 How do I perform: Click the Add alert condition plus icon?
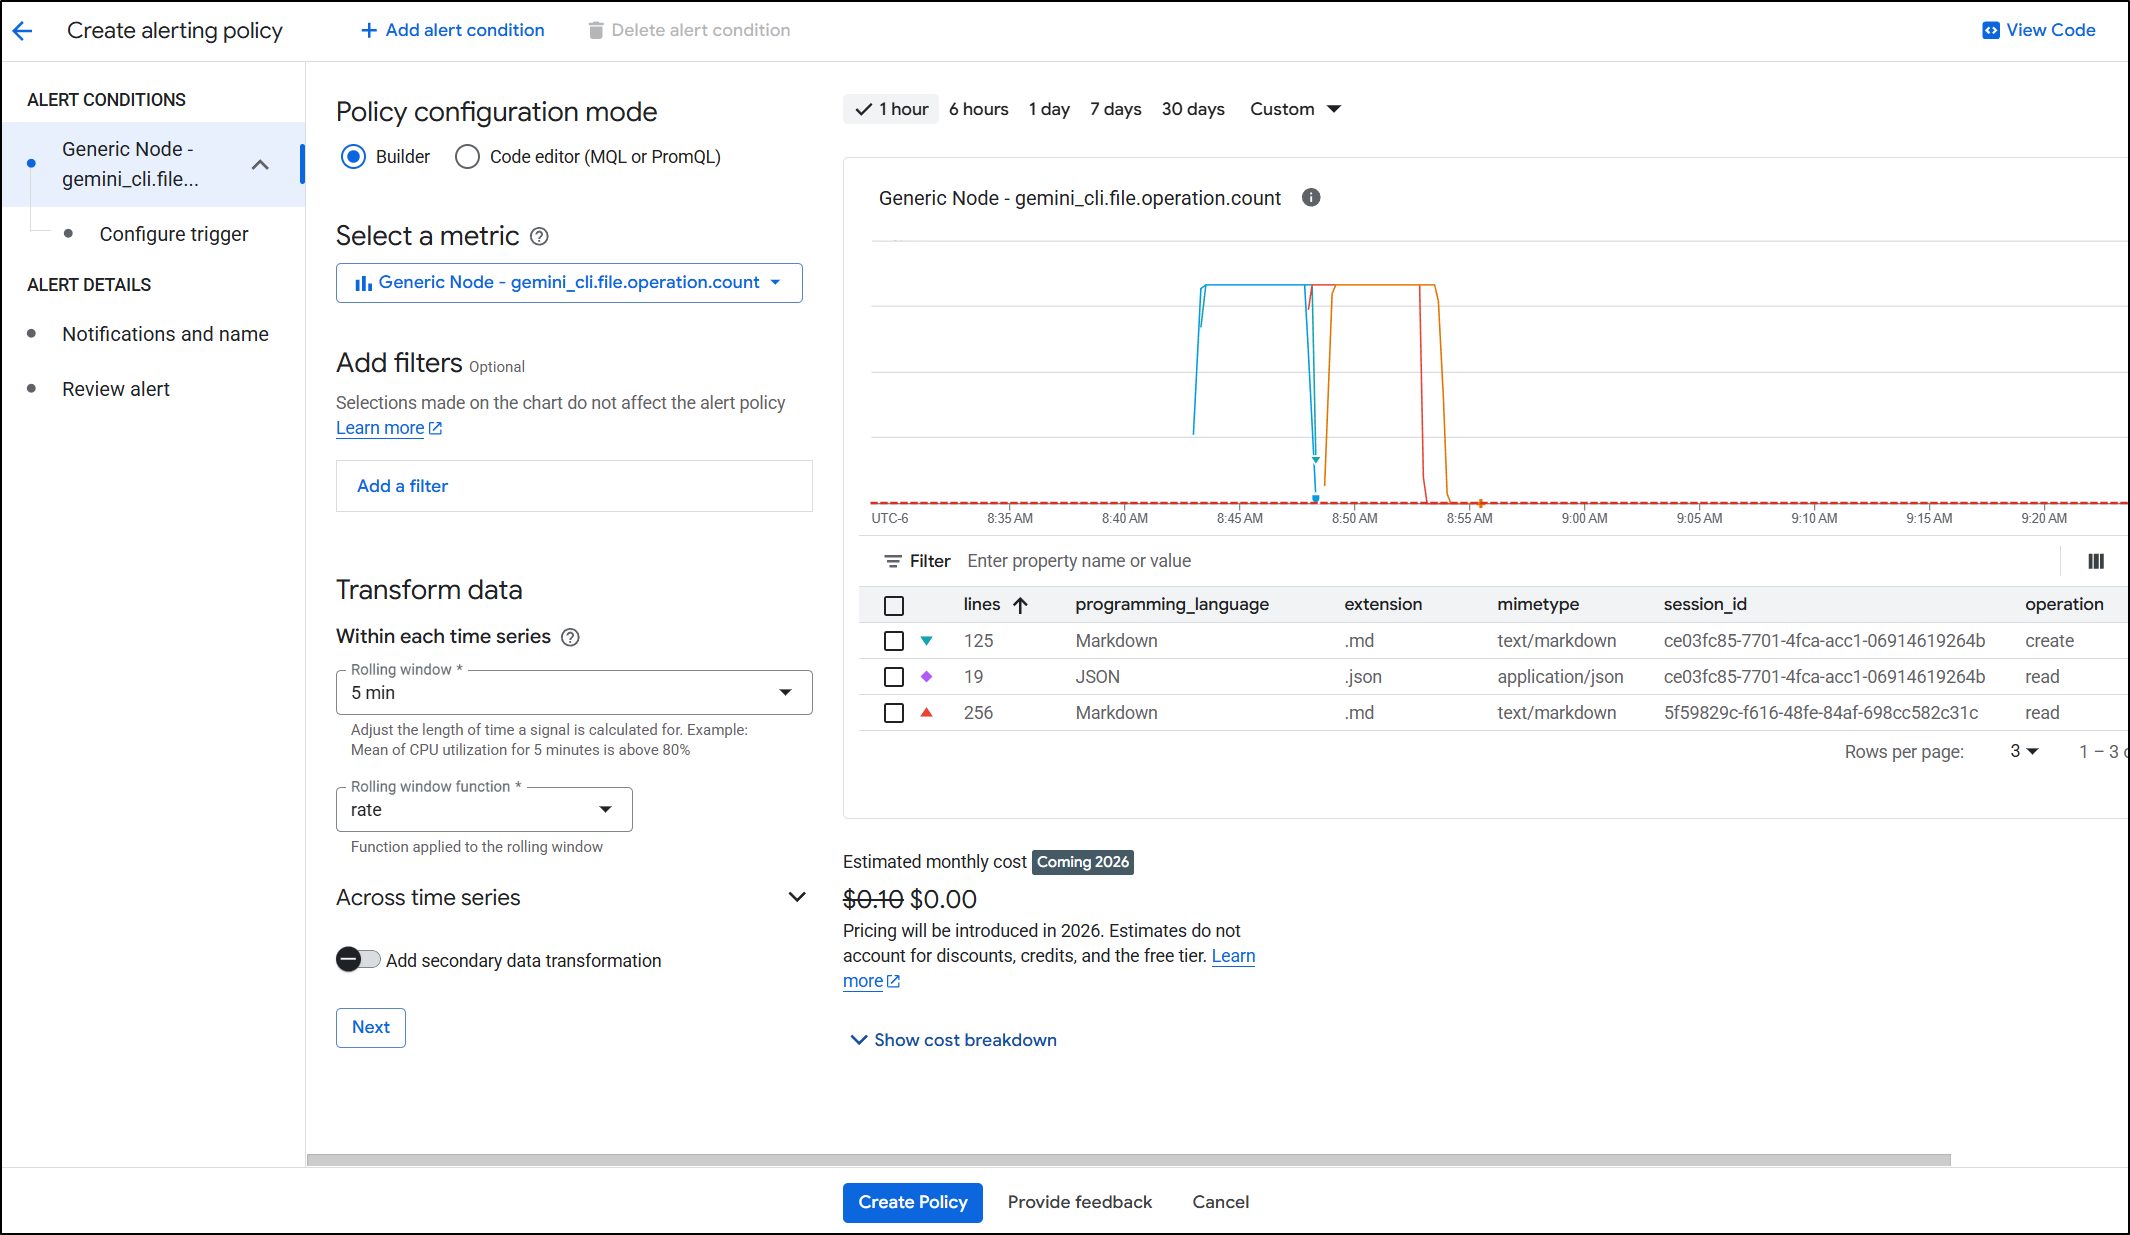click(369, 31)
